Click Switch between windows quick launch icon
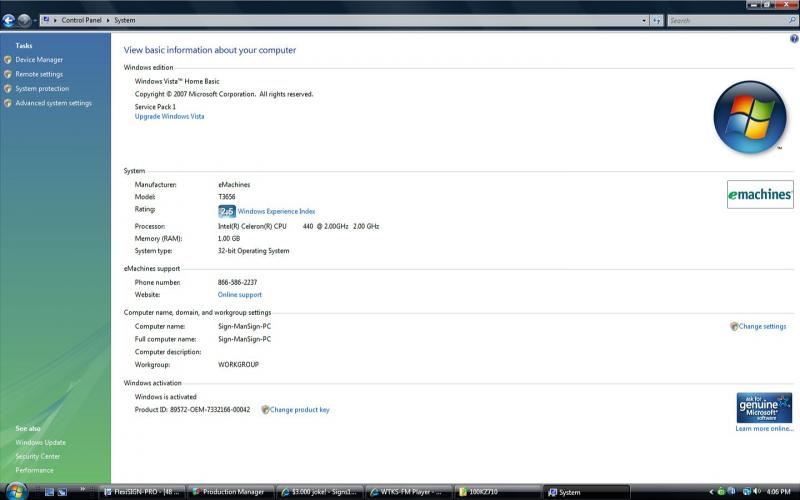The width and height of the screenshot is (800, 500). pyautogui.click(x=63, y=492)
